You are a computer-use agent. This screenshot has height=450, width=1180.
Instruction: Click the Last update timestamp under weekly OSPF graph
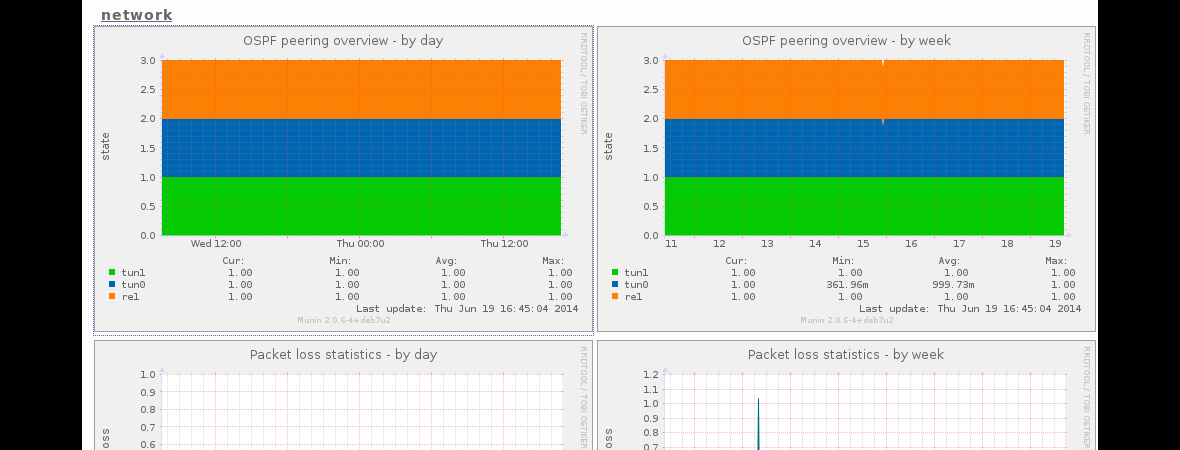[969, 309]
